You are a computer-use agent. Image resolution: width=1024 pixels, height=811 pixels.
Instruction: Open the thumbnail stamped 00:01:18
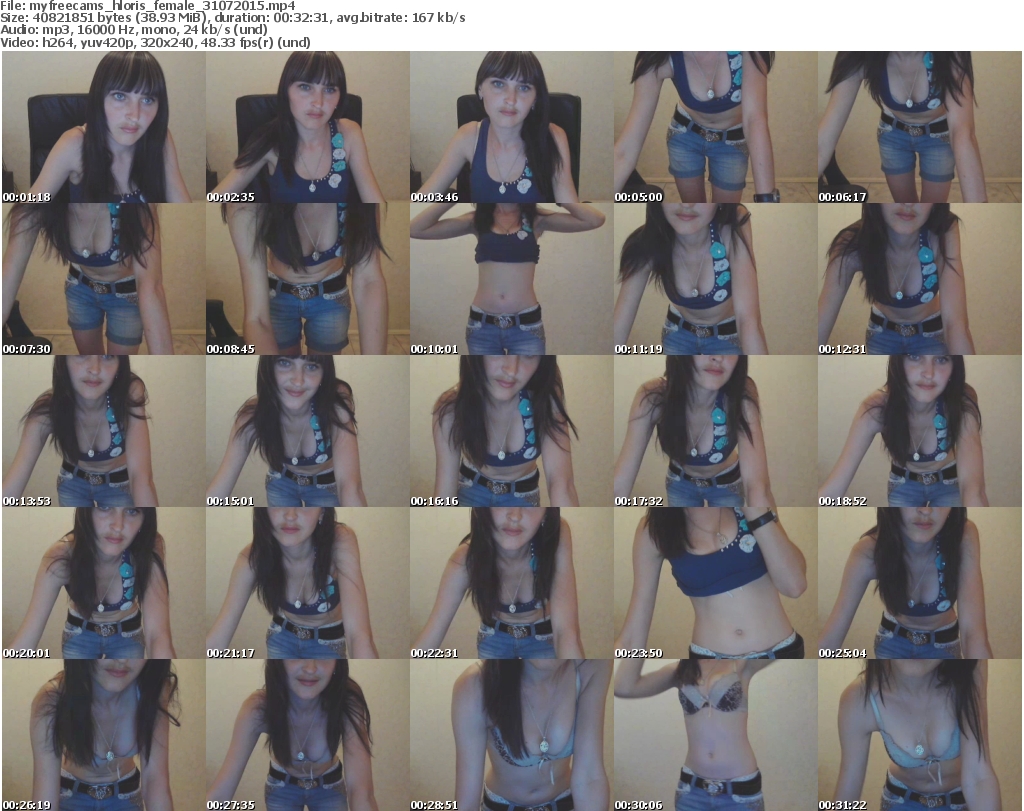coord(104,127)
